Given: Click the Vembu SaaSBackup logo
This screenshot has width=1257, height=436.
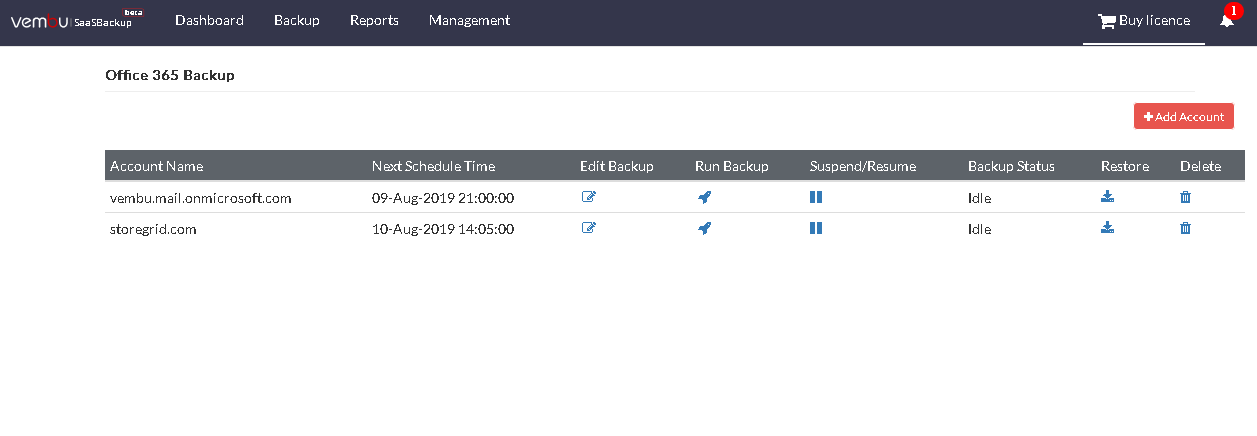Looking at the screenshot, I should 76,20.
